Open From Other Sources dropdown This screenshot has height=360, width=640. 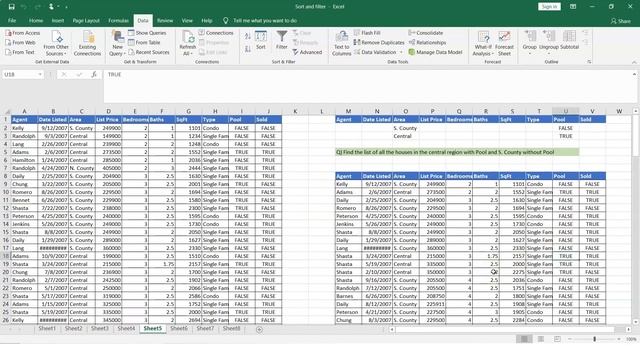point(56,43)
